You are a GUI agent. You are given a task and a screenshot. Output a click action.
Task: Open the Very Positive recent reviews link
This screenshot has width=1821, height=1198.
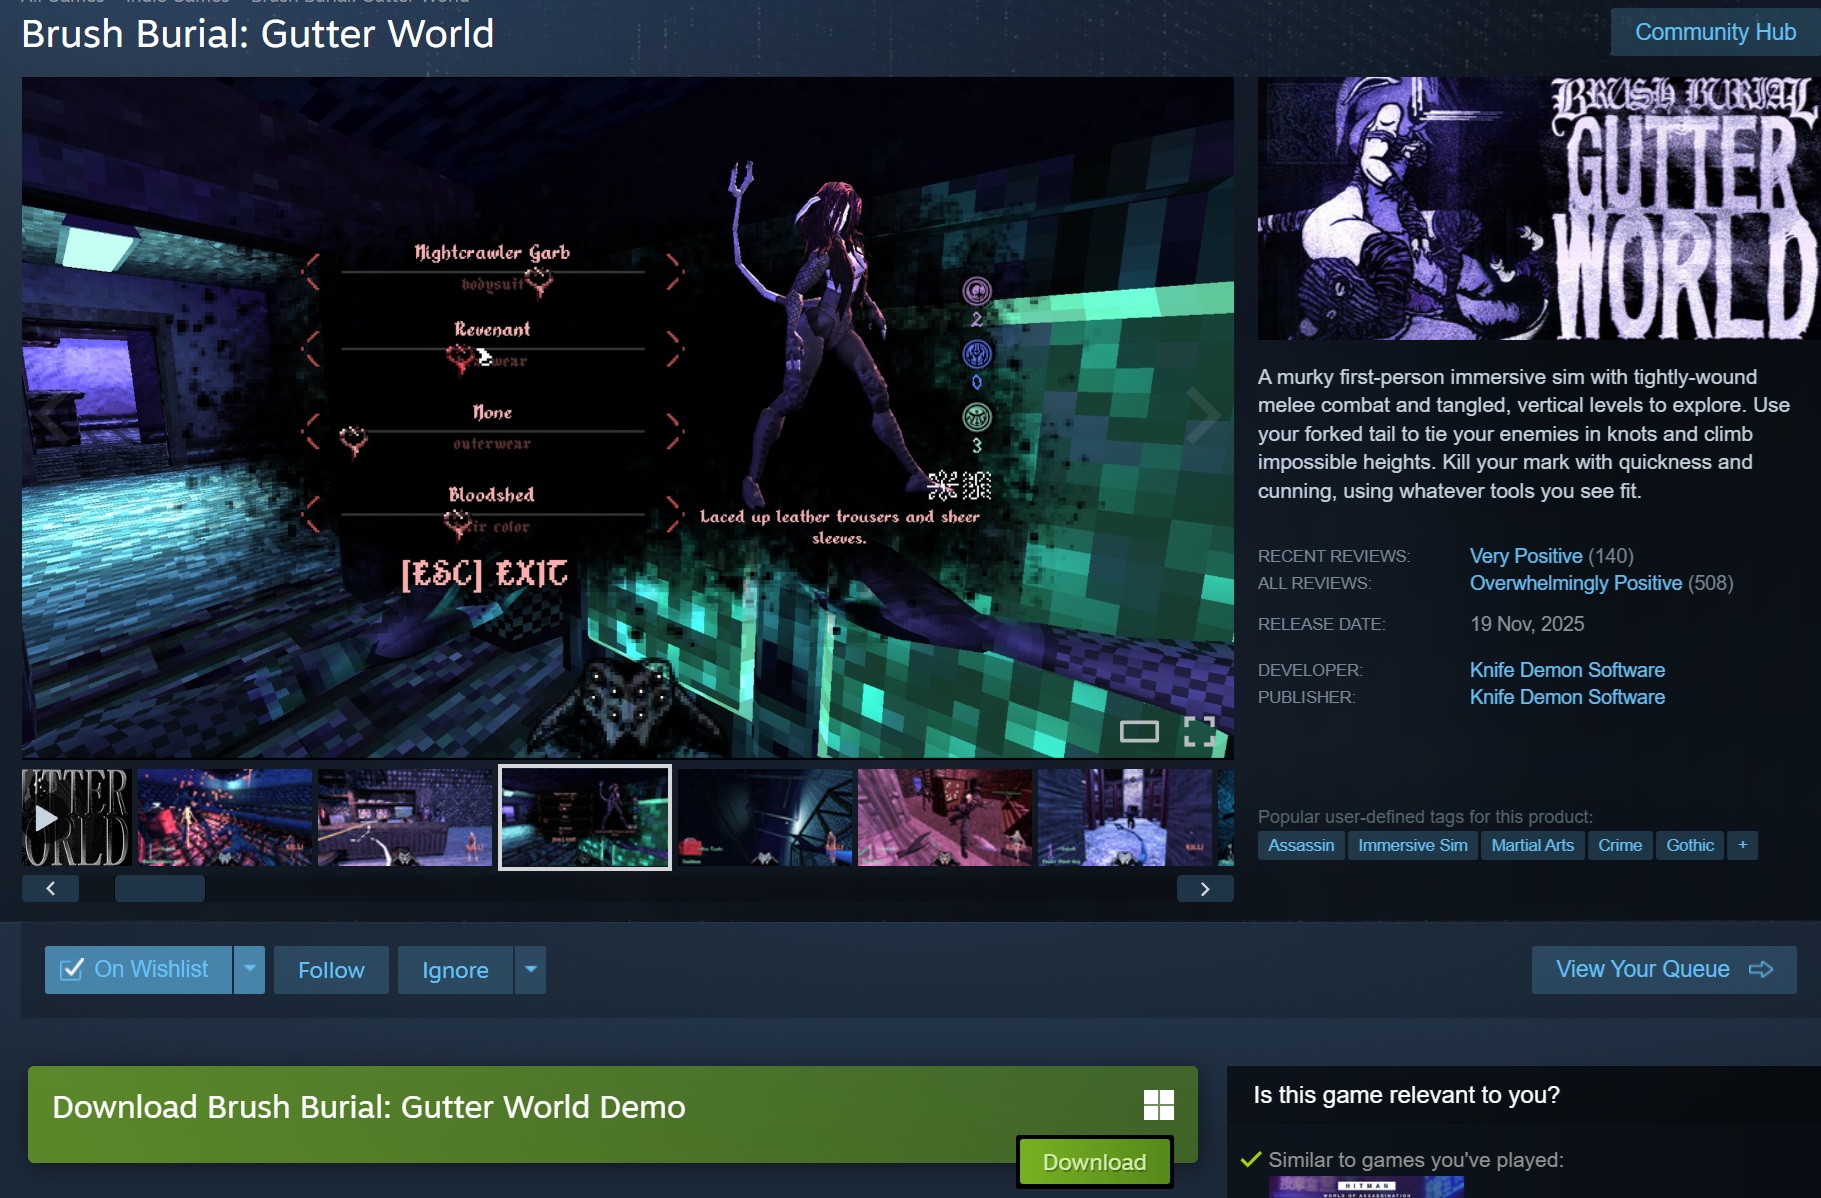(x=1526, y=556)
